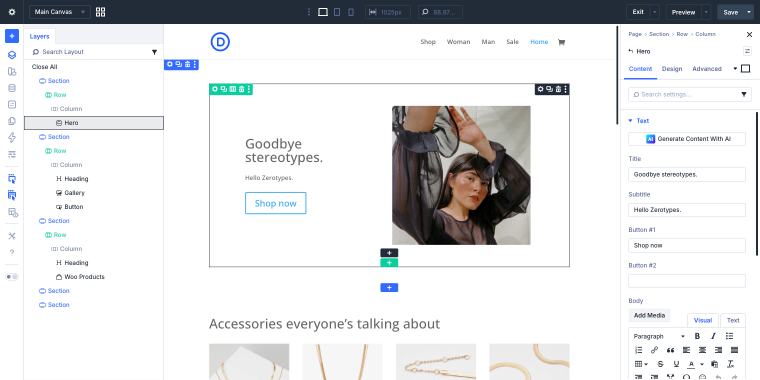Apply strikethrough in body editor
Viewport: 760px width, 380px height.
click(x=660, y=364)
